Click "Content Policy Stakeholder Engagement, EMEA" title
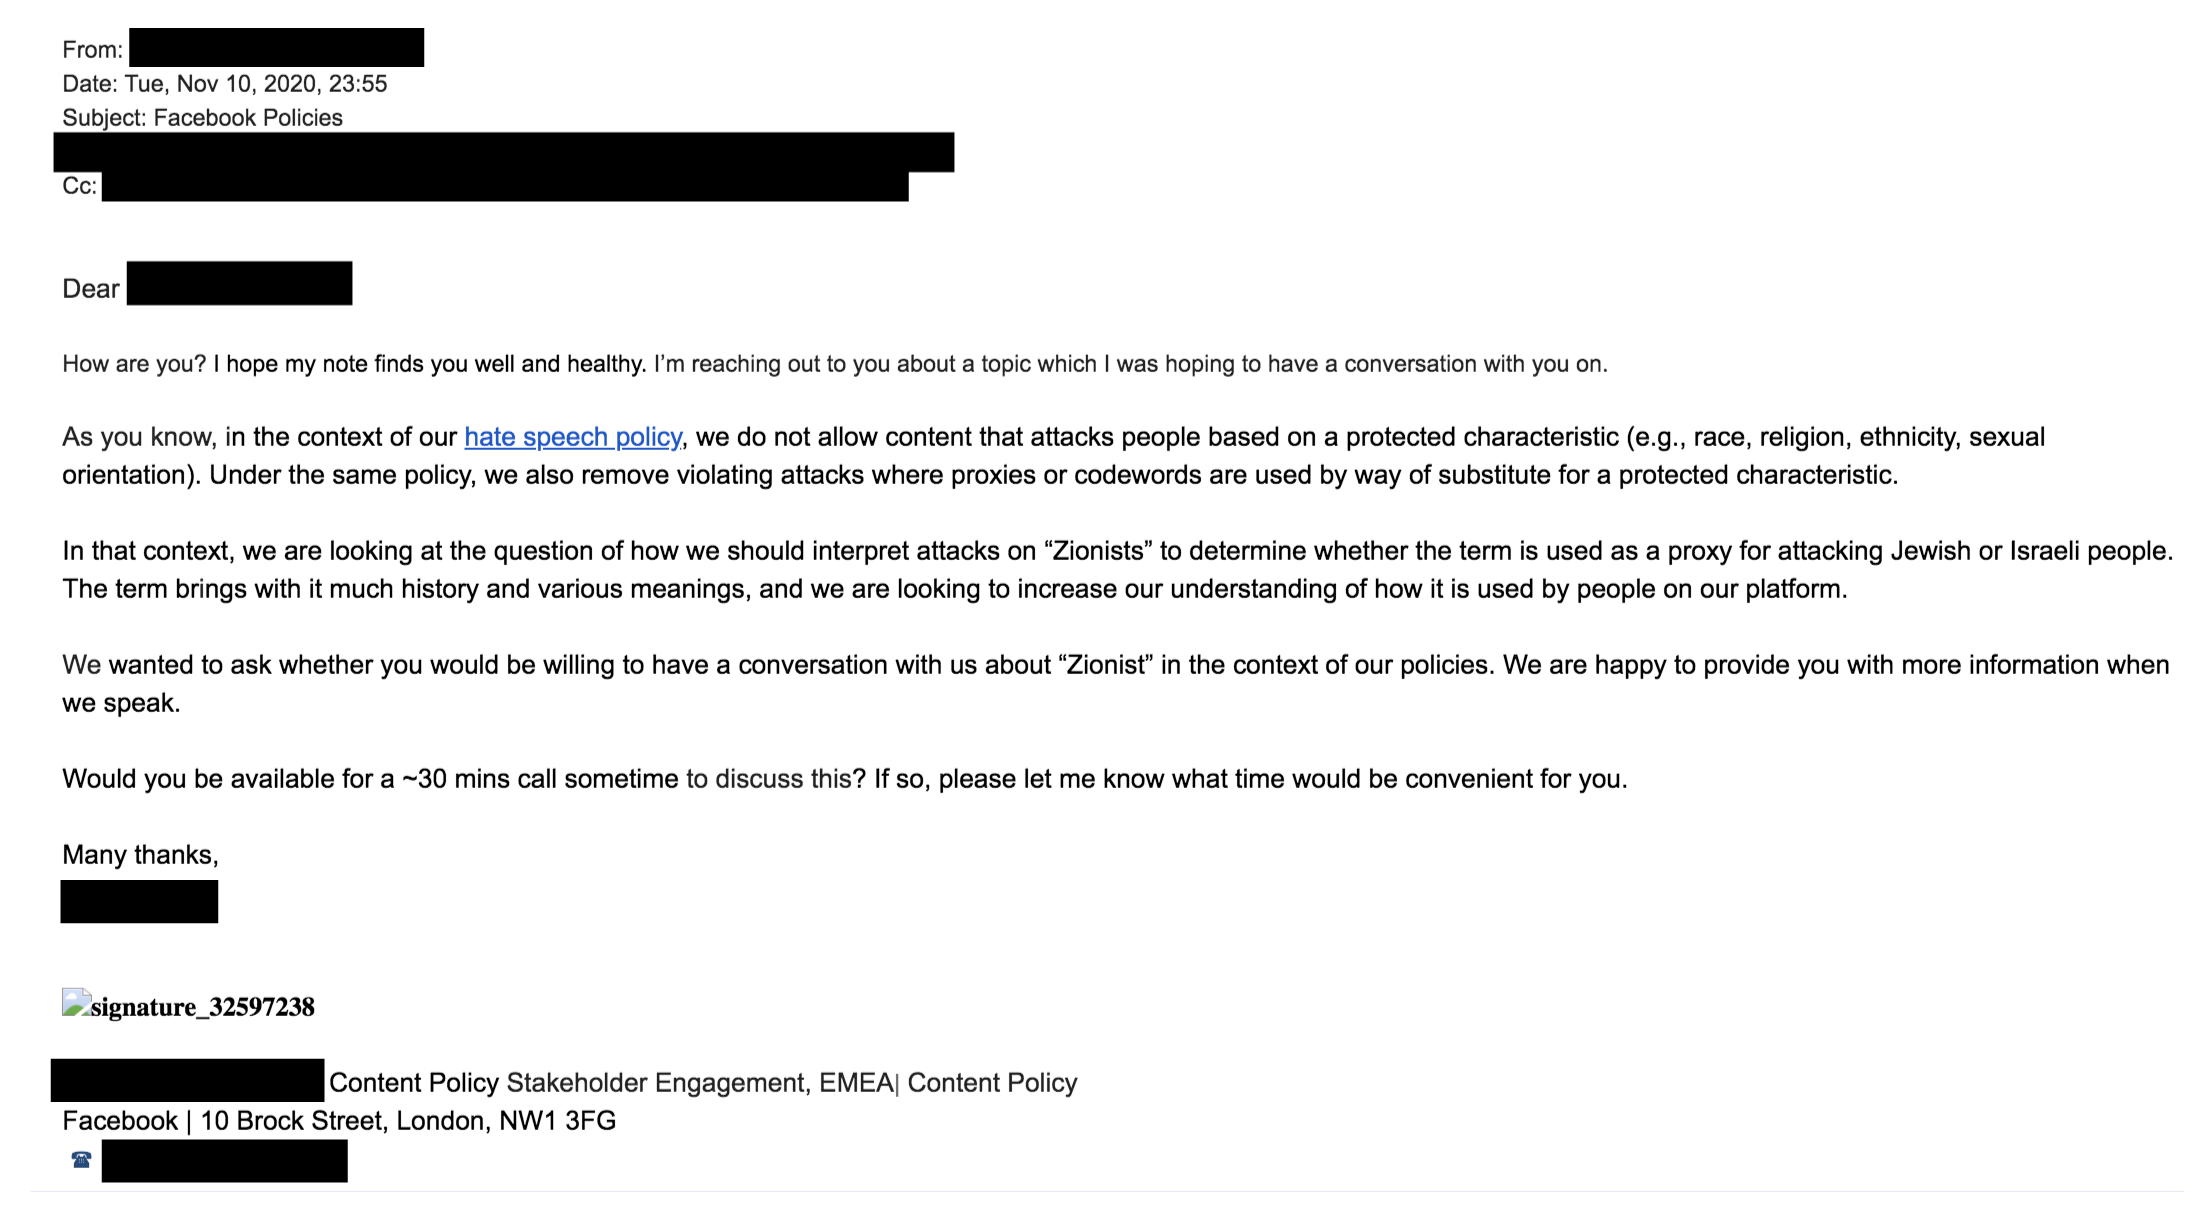 (610, 1083)
